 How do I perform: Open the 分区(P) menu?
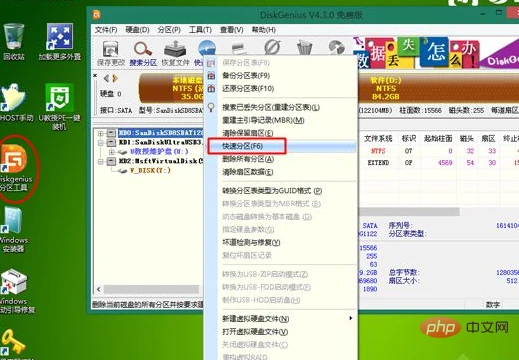click(169, 30)
